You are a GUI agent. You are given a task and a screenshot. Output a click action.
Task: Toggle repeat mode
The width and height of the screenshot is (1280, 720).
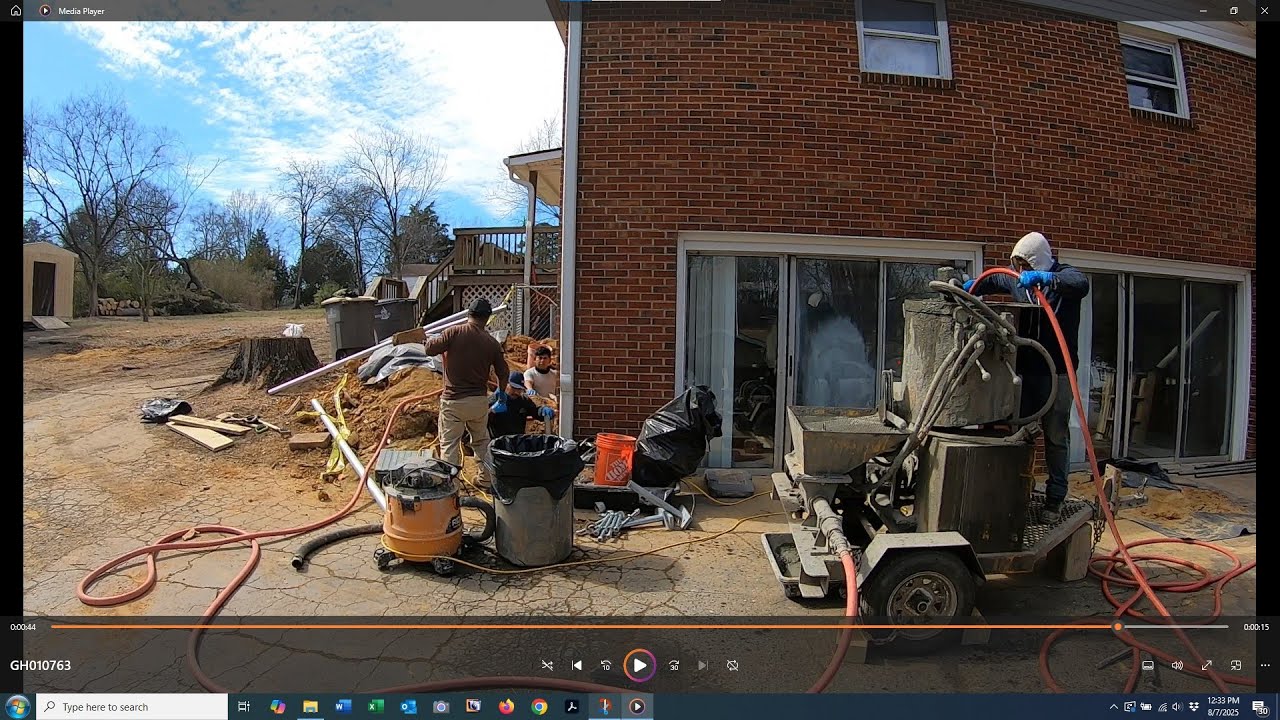tap(733, 665)
